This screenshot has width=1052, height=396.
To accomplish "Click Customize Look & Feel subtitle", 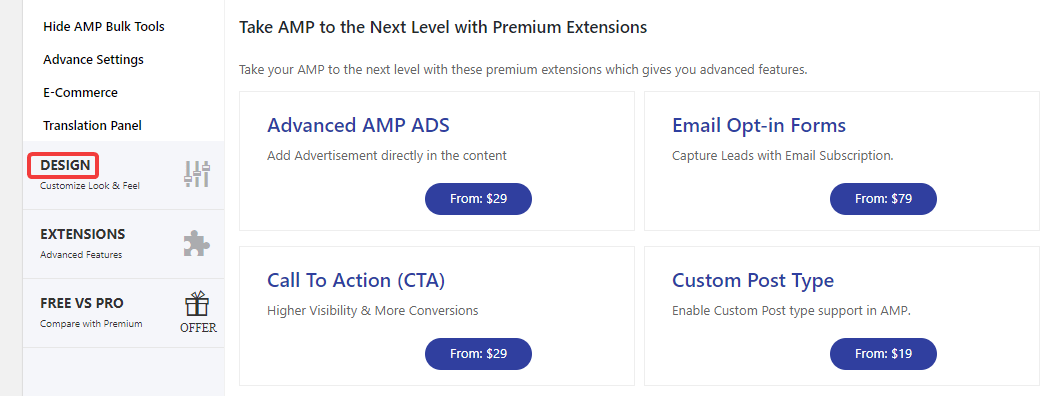I will coord(90,186).
